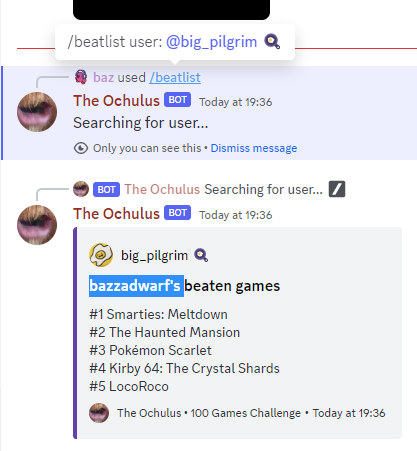This screenshot has width=417, height=451.
Task: Click magnifier emoji in the beatlist tooltip
Action: (272, 42)
